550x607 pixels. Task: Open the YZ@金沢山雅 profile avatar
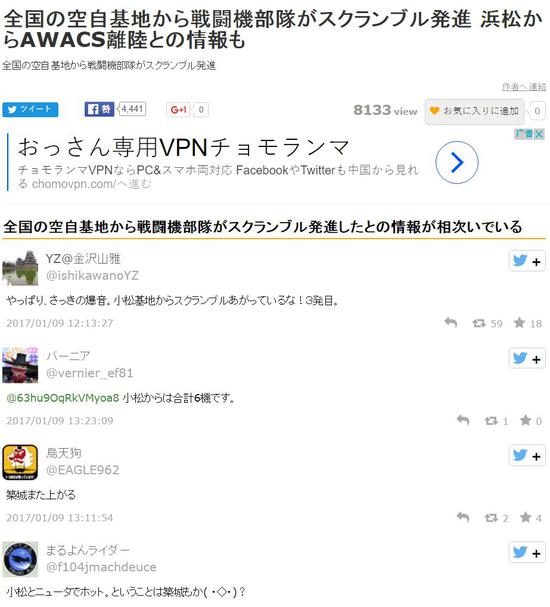tap(20, 268)
